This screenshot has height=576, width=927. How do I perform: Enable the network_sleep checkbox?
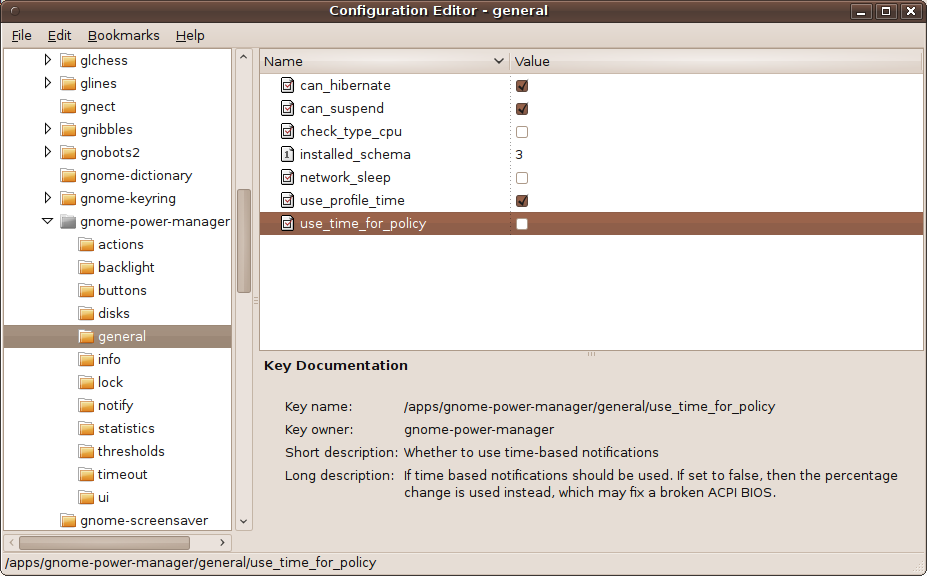tap(522, 178)
